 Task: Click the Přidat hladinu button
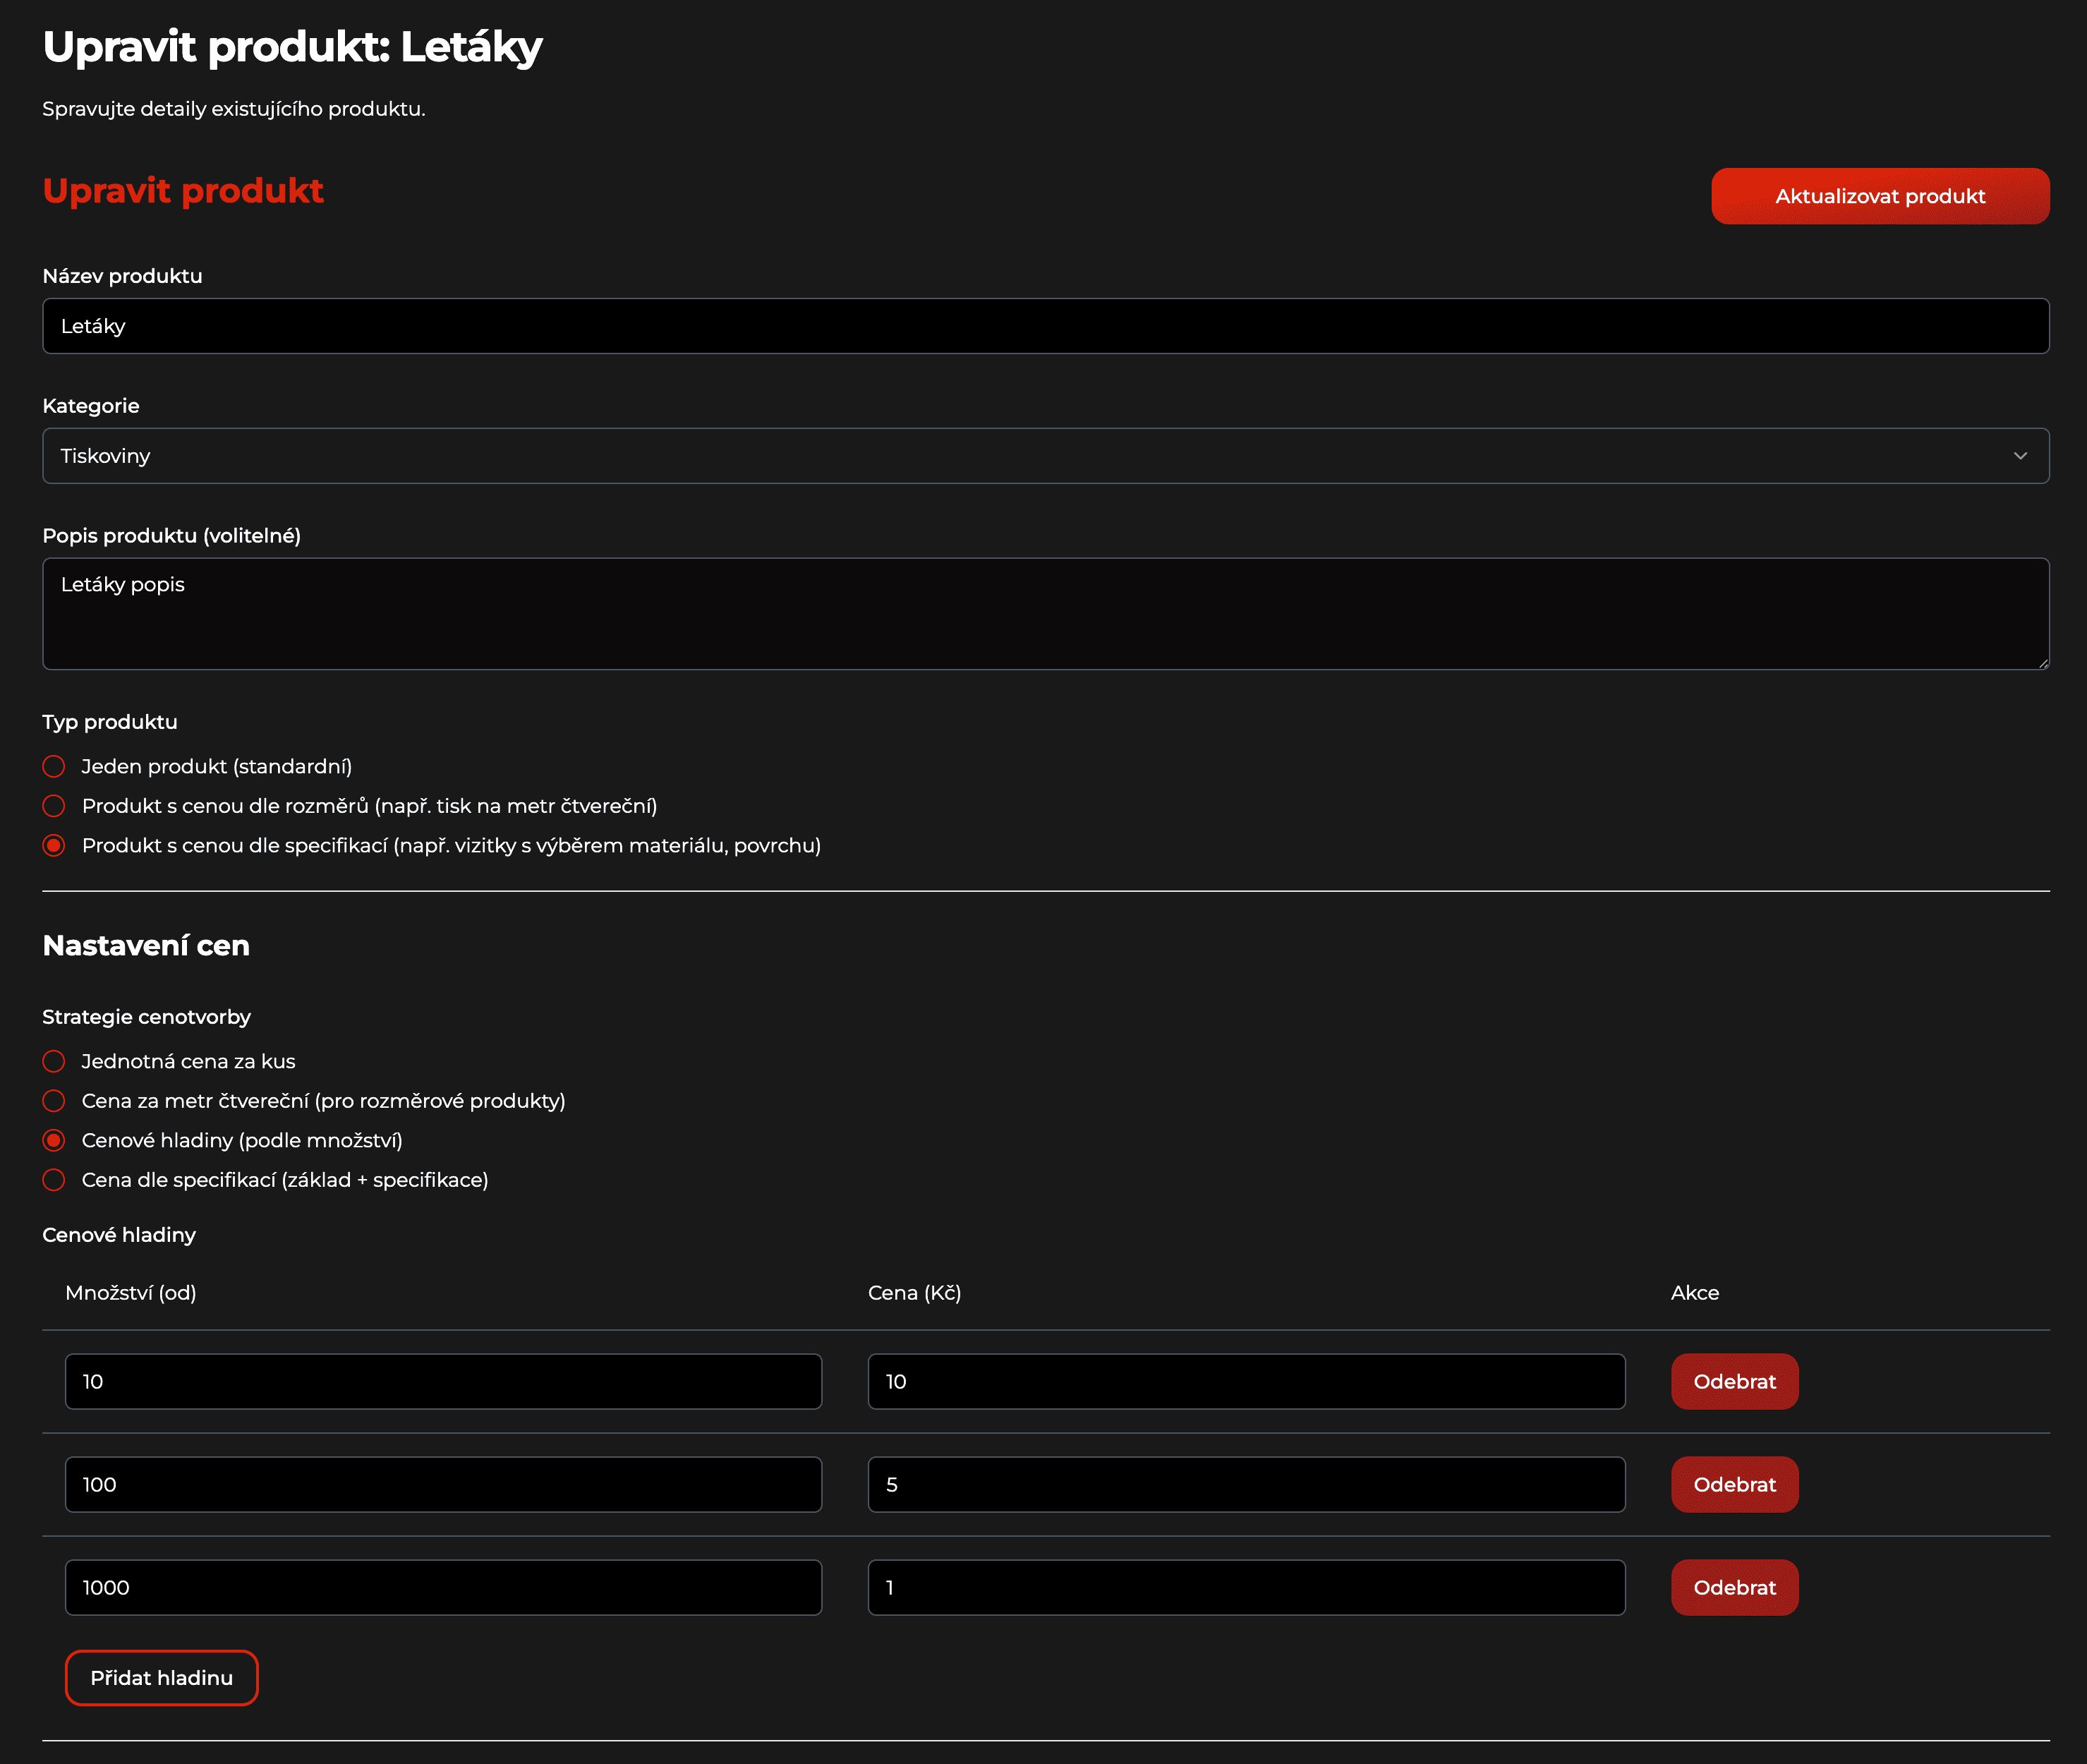pyautogui.click(x=161, y=1677)
